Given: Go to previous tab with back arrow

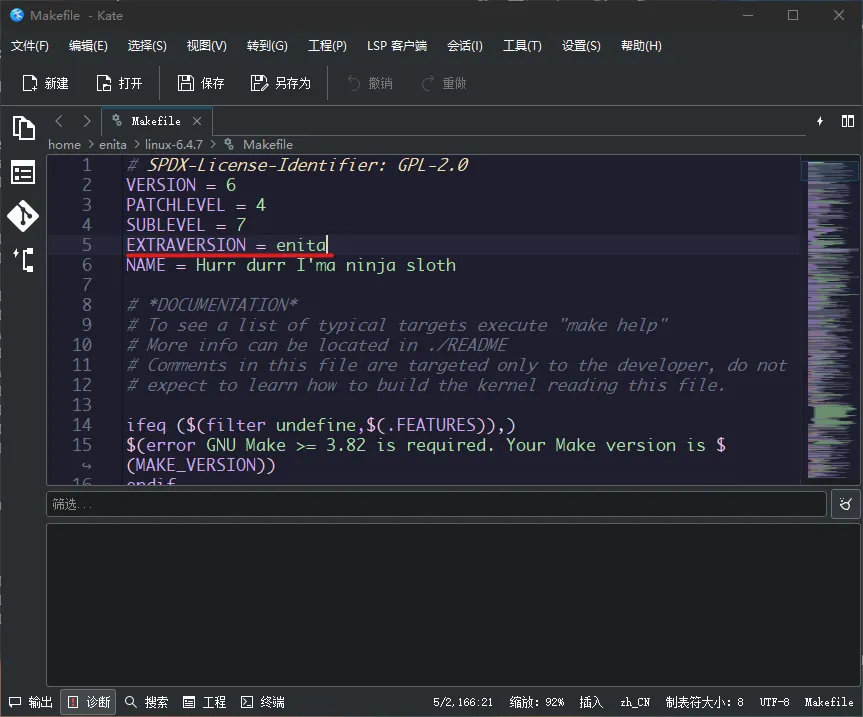Looking at the screenshot, I should click(x=59, y=121).
